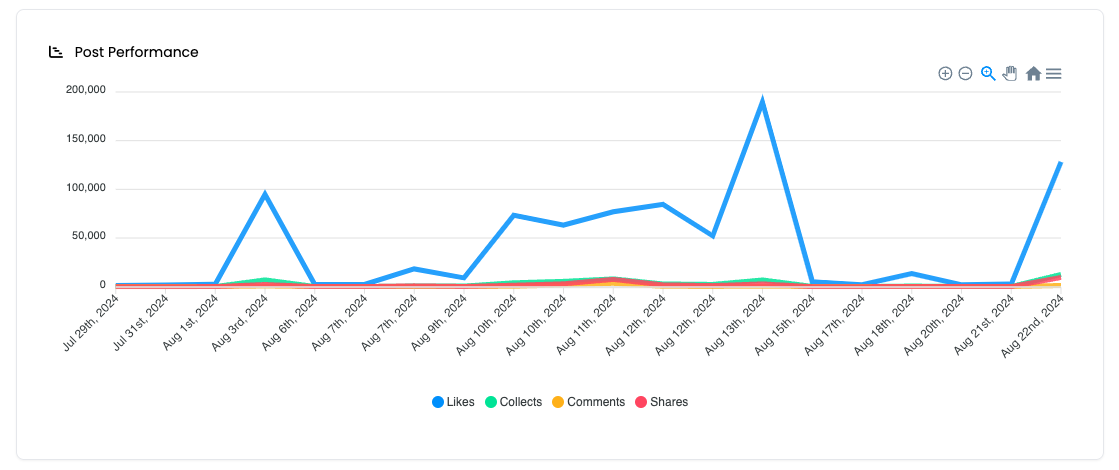
Task: Click the Aug 13th Likes peak point
Action: 763,101
